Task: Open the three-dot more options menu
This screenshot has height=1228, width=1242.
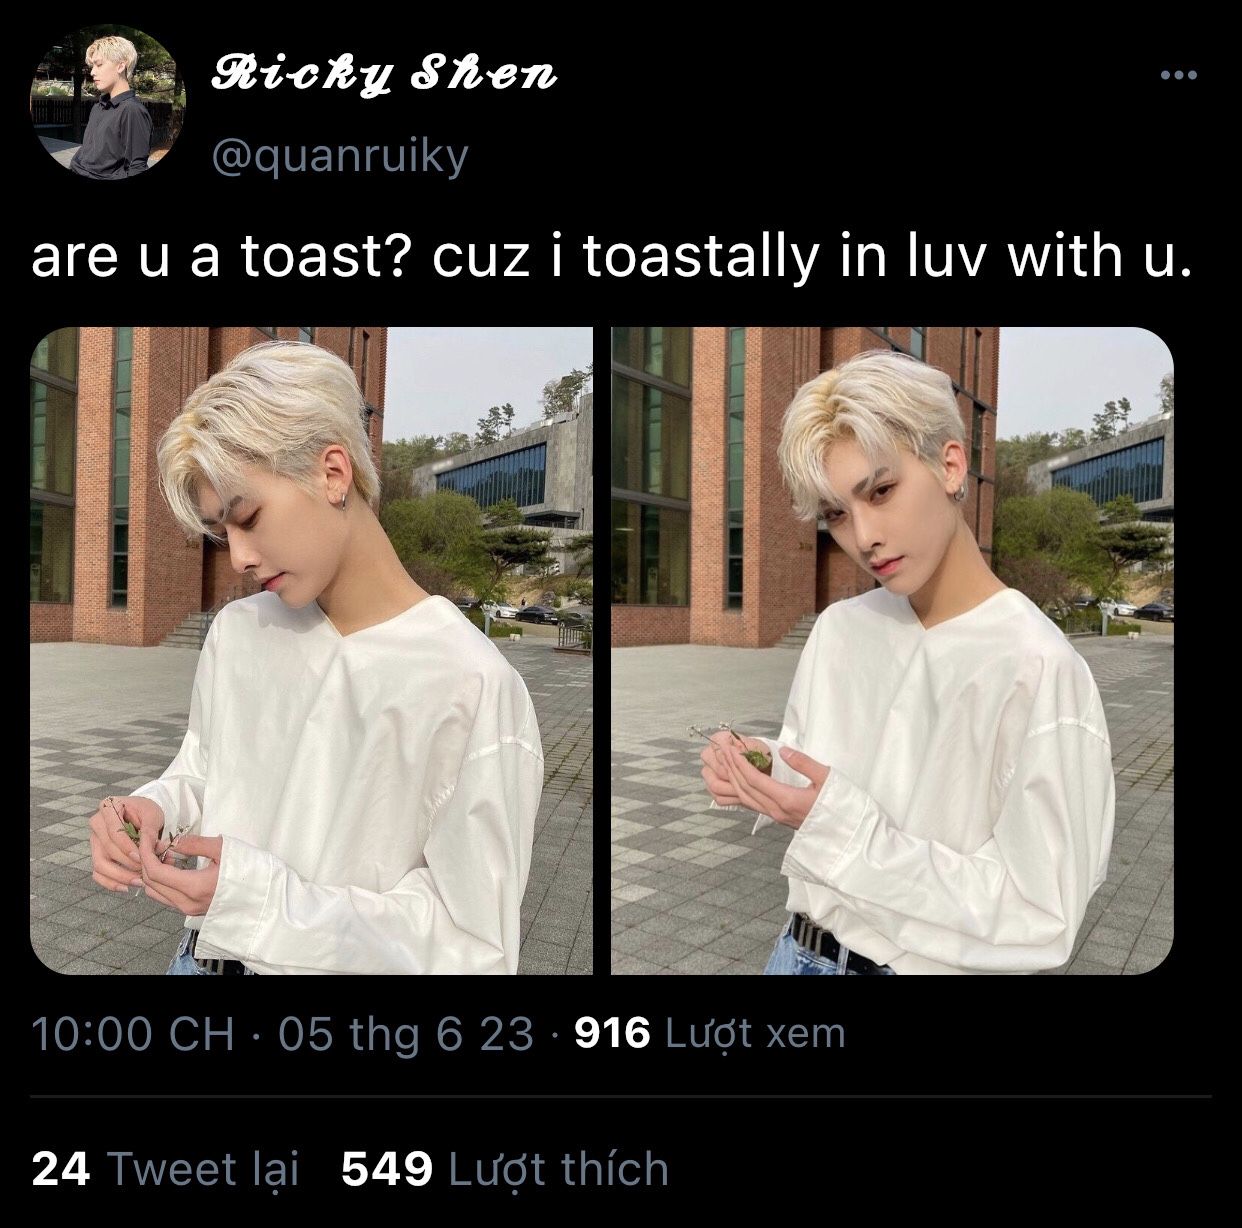Action: point(1178,75)
